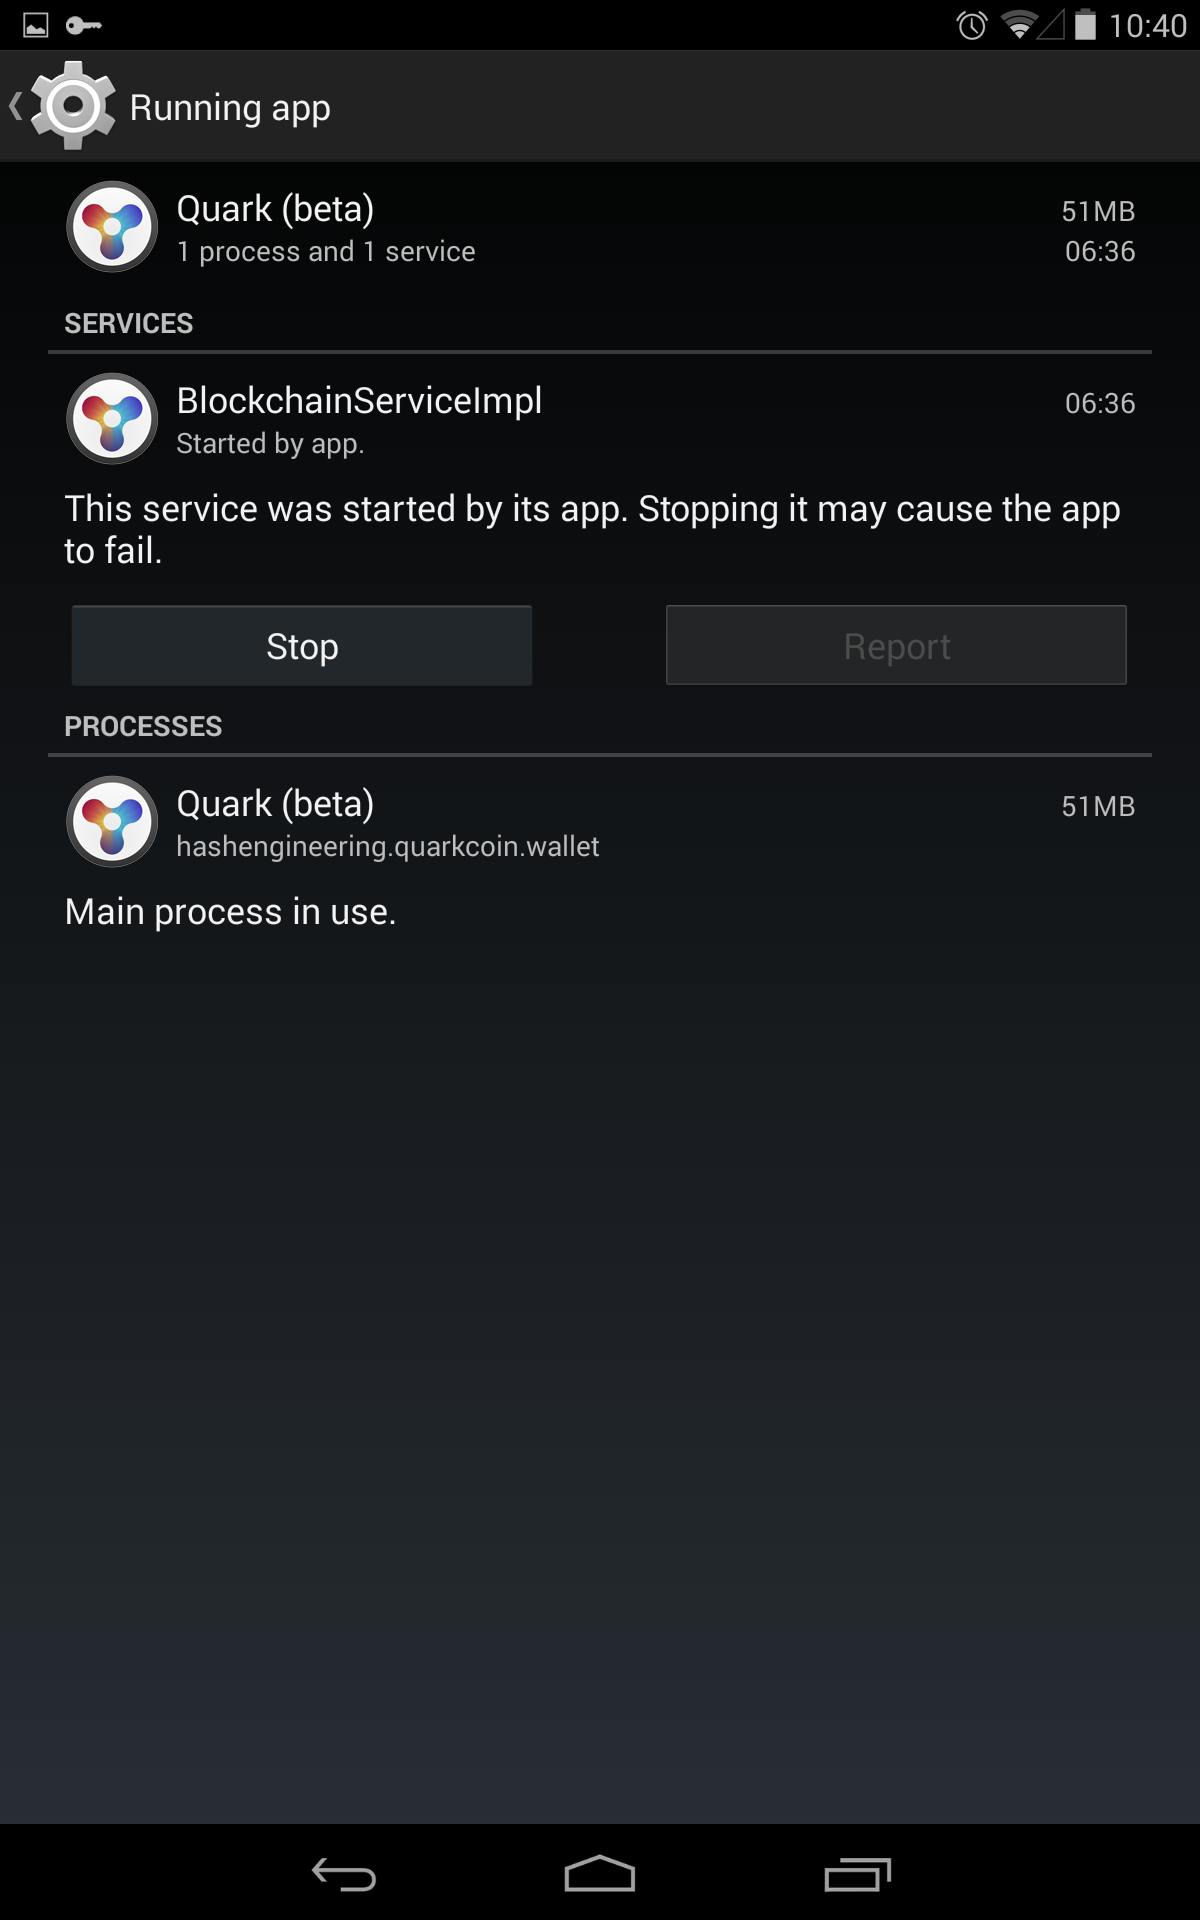Tap the Running app title
The width and height of the screenshot is (1200, 1920).
coord(230,107)
